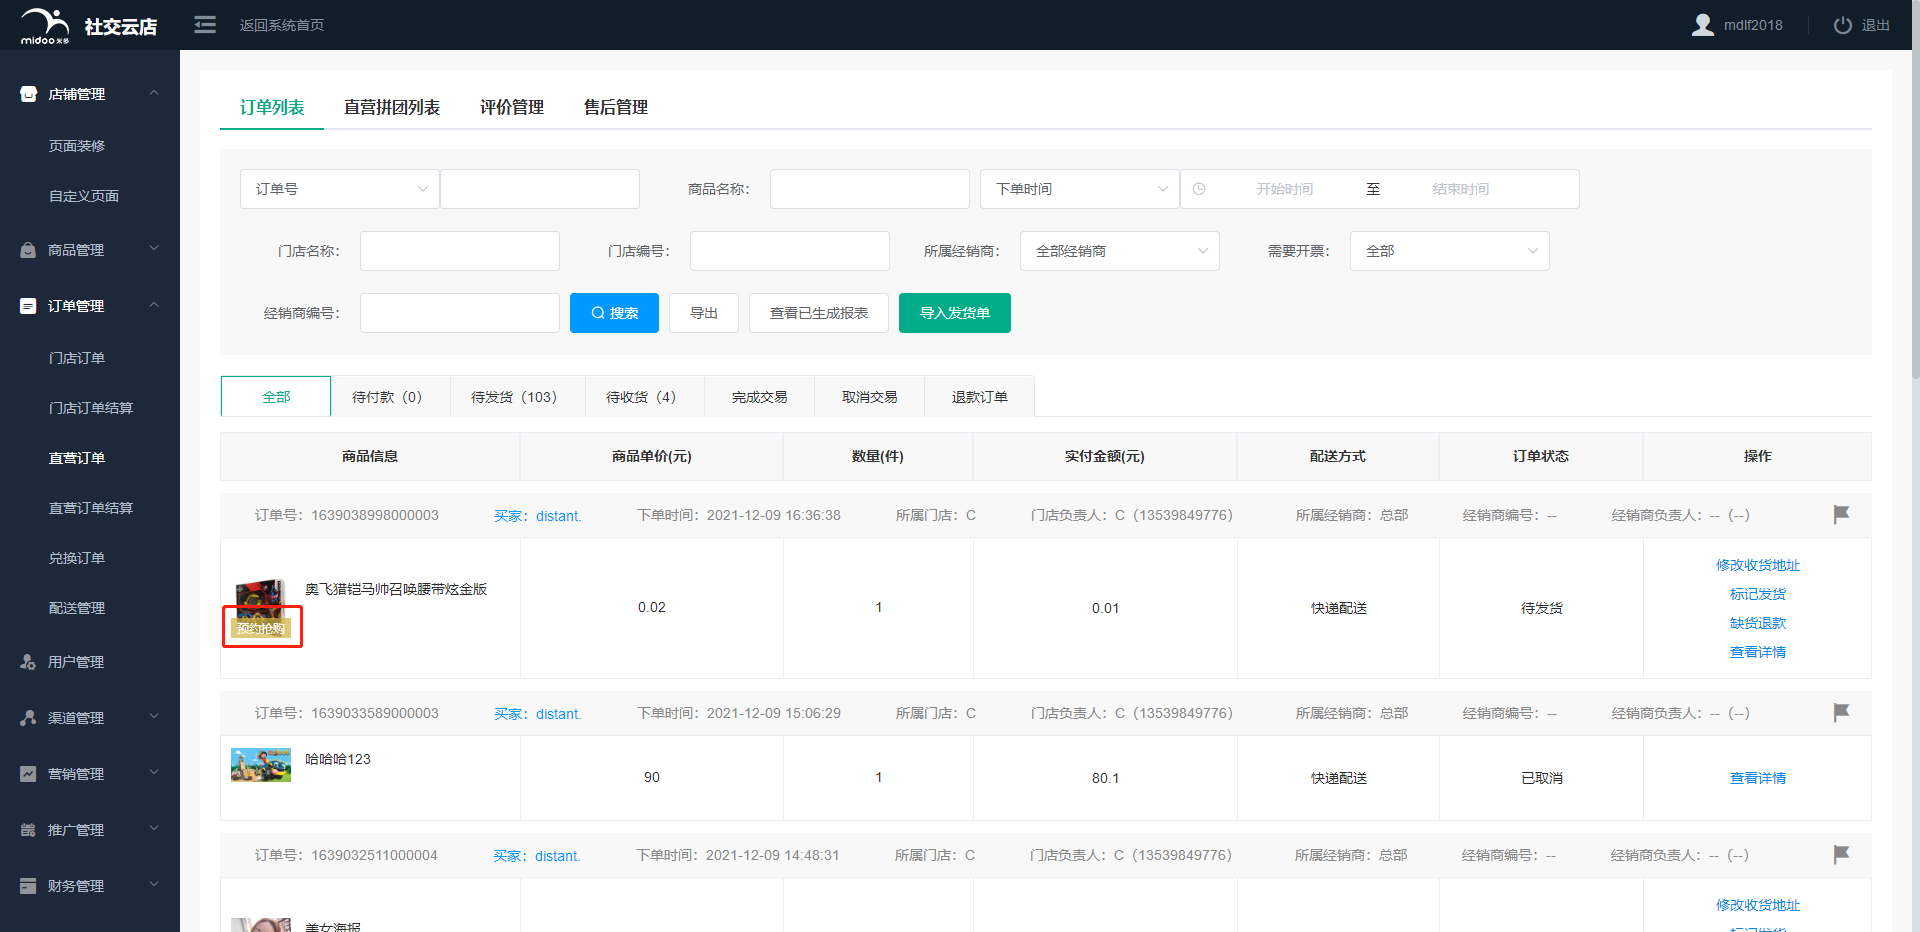Screen dimensions: 1920x932
Task: Click the 营销管理 chart icon
Action: pyautogui.click(x=28, y=774)
